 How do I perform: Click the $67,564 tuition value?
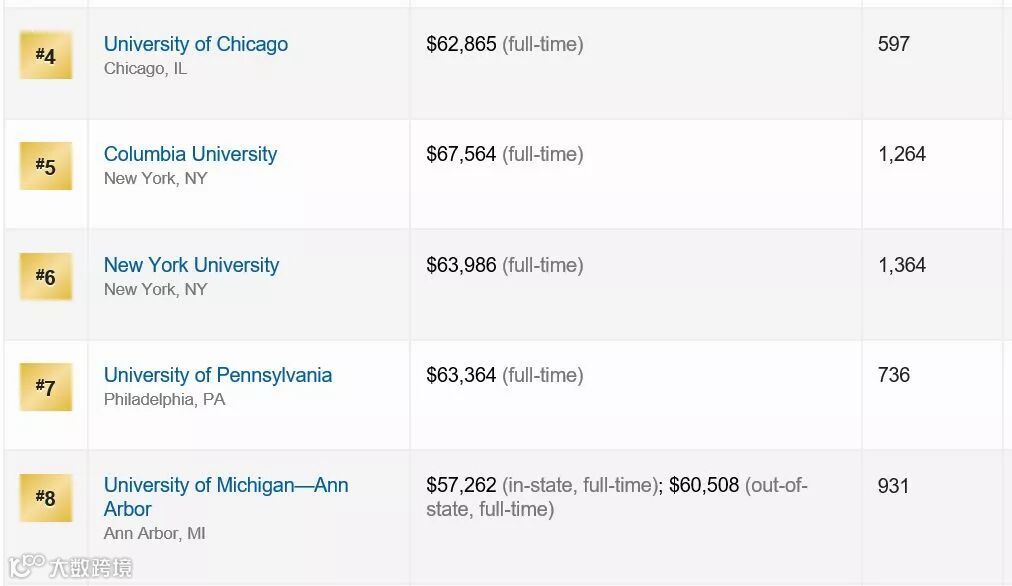461,154
